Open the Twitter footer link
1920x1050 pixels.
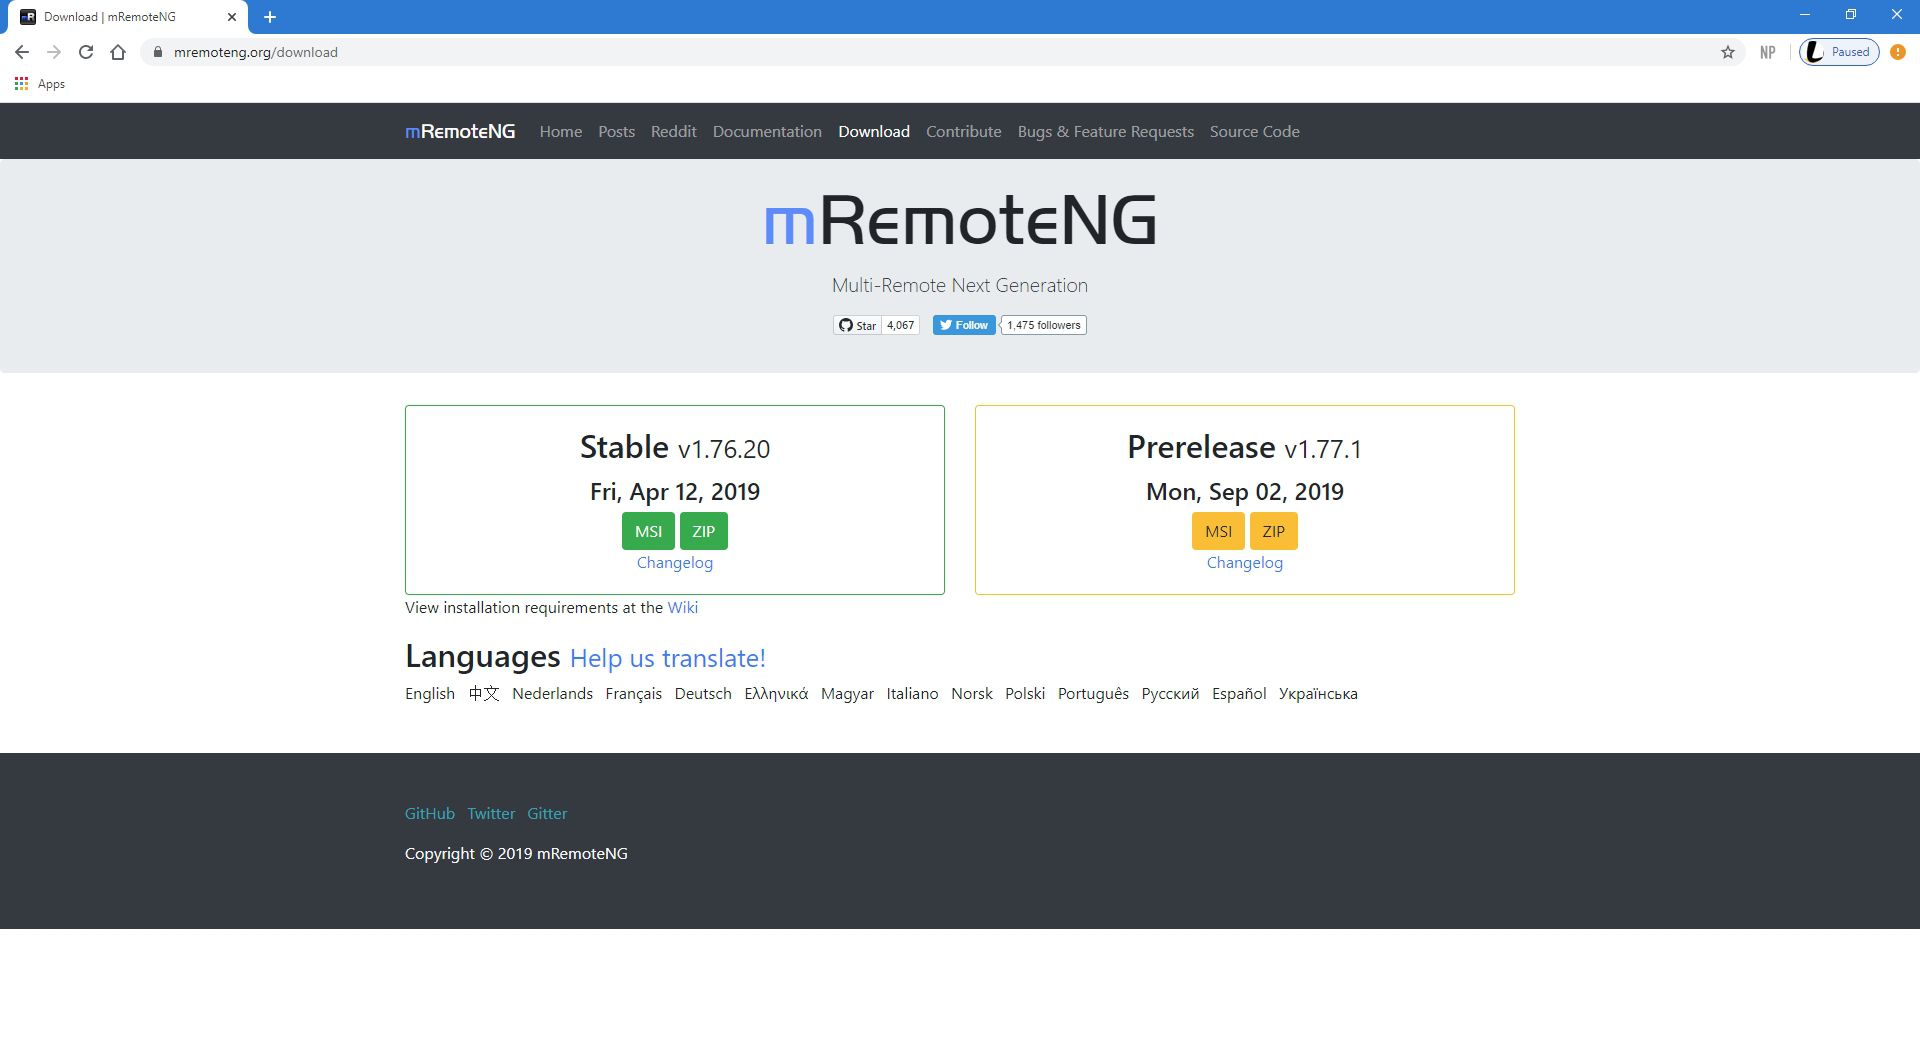pos(491,813)
